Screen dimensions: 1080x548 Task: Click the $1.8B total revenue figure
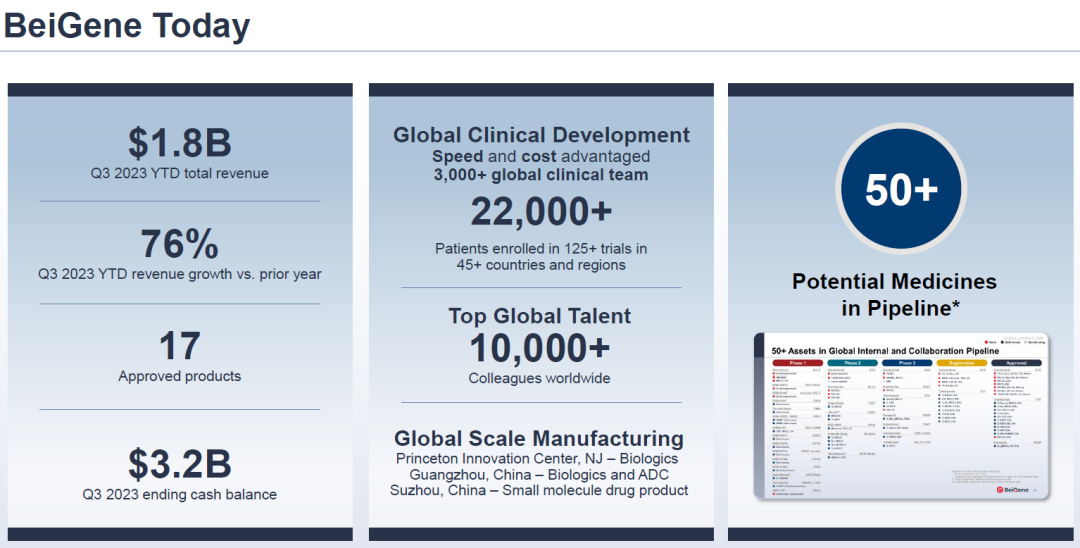(x=180, y=143)
